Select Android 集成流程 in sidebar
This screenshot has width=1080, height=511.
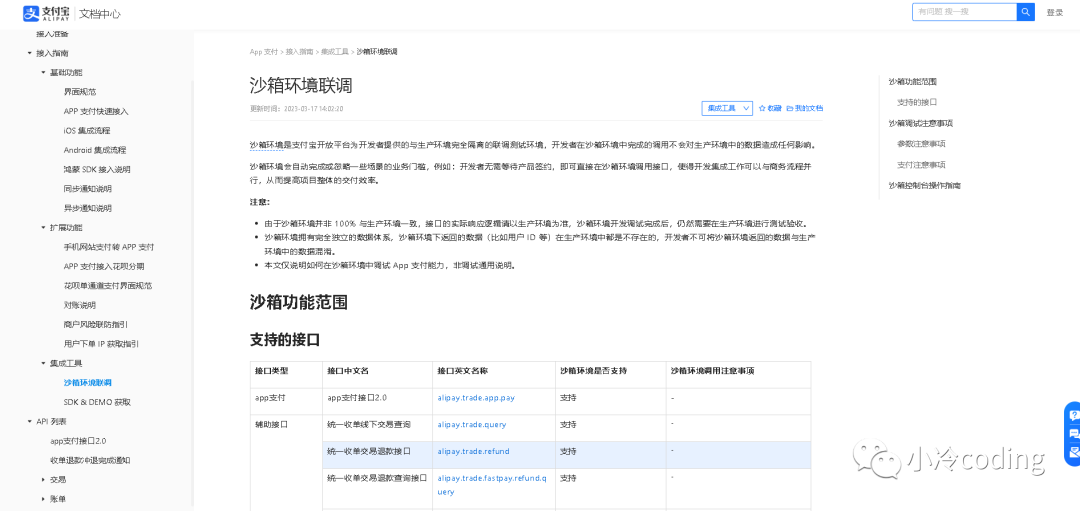point(95,149)
